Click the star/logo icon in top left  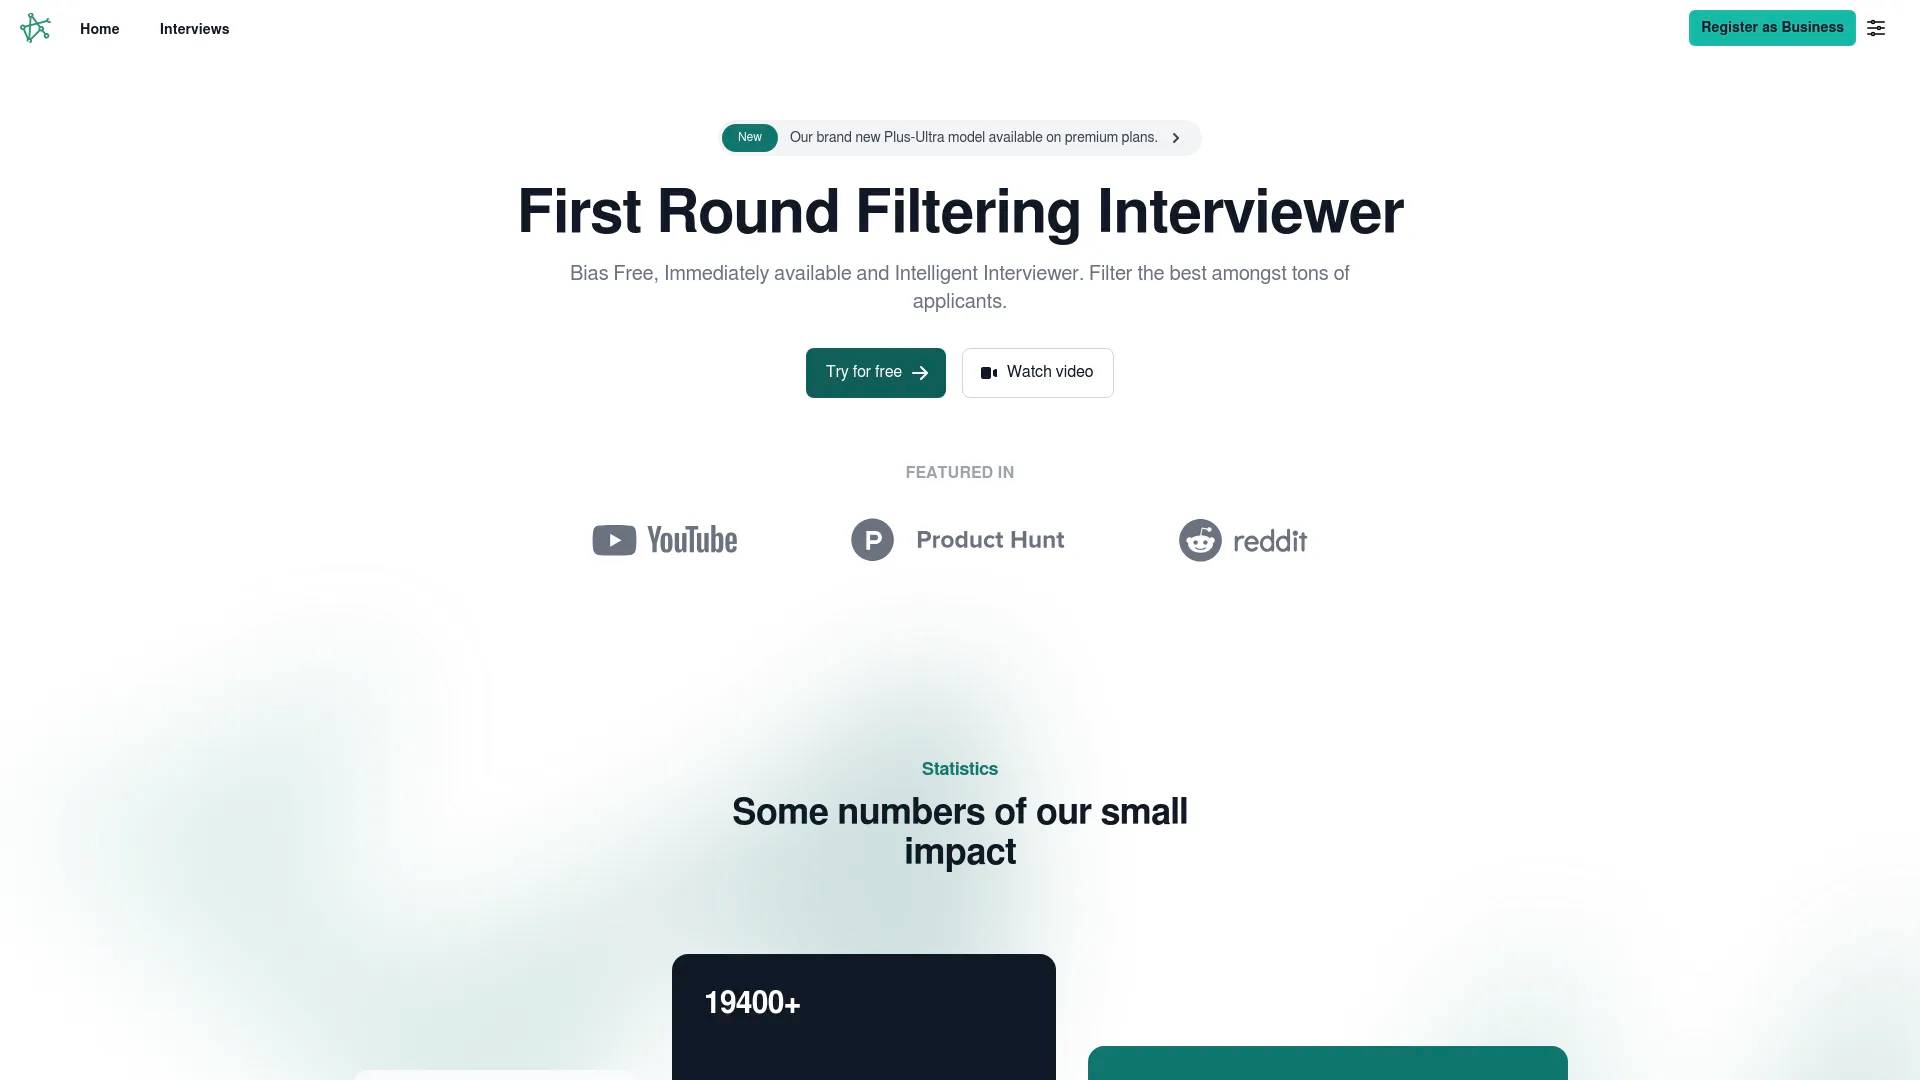coord(36,28)
